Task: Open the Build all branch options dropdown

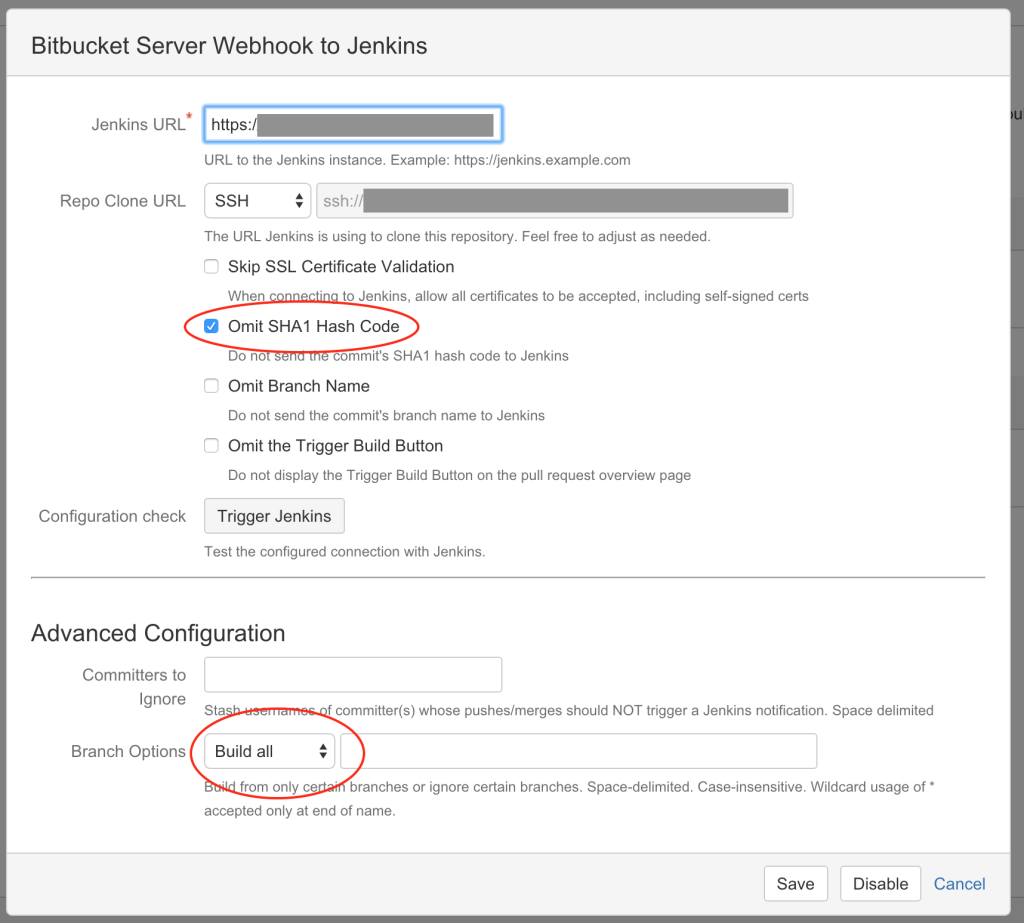Action: pos(269,751)
